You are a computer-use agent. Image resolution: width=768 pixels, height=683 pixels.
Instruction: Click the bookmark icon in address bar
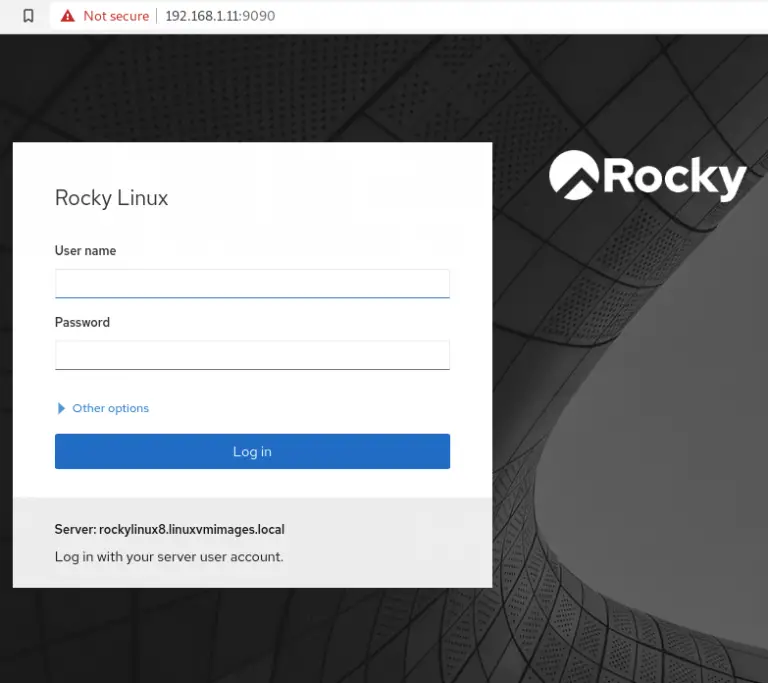[x=28, y=16]
